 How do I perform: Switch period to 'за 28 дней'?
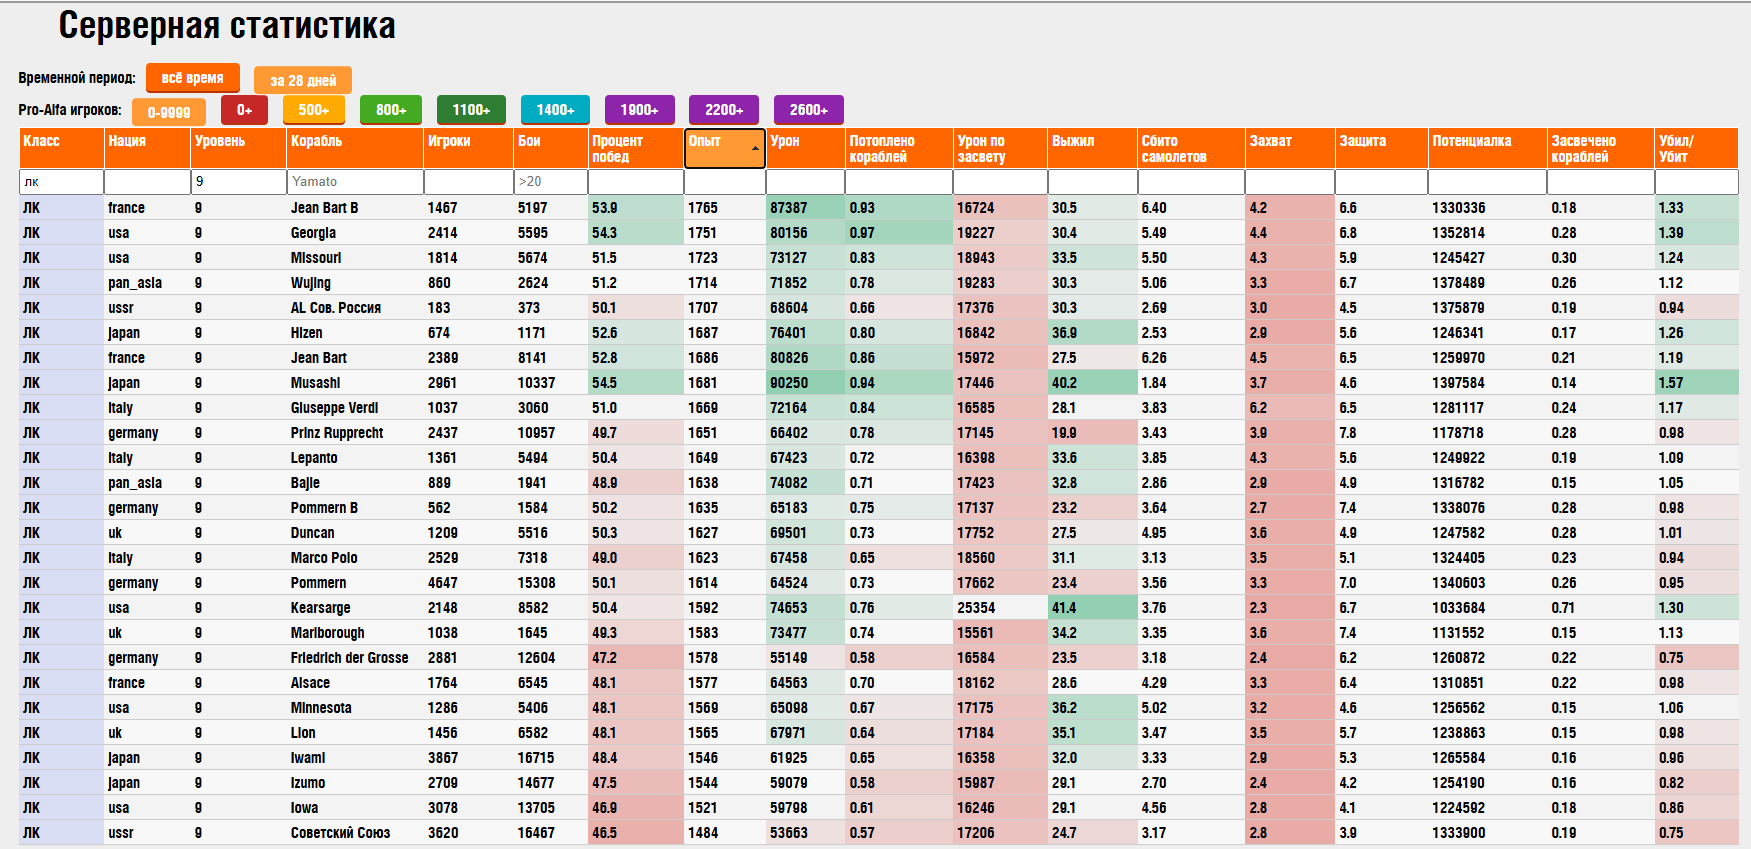(302, 80)
